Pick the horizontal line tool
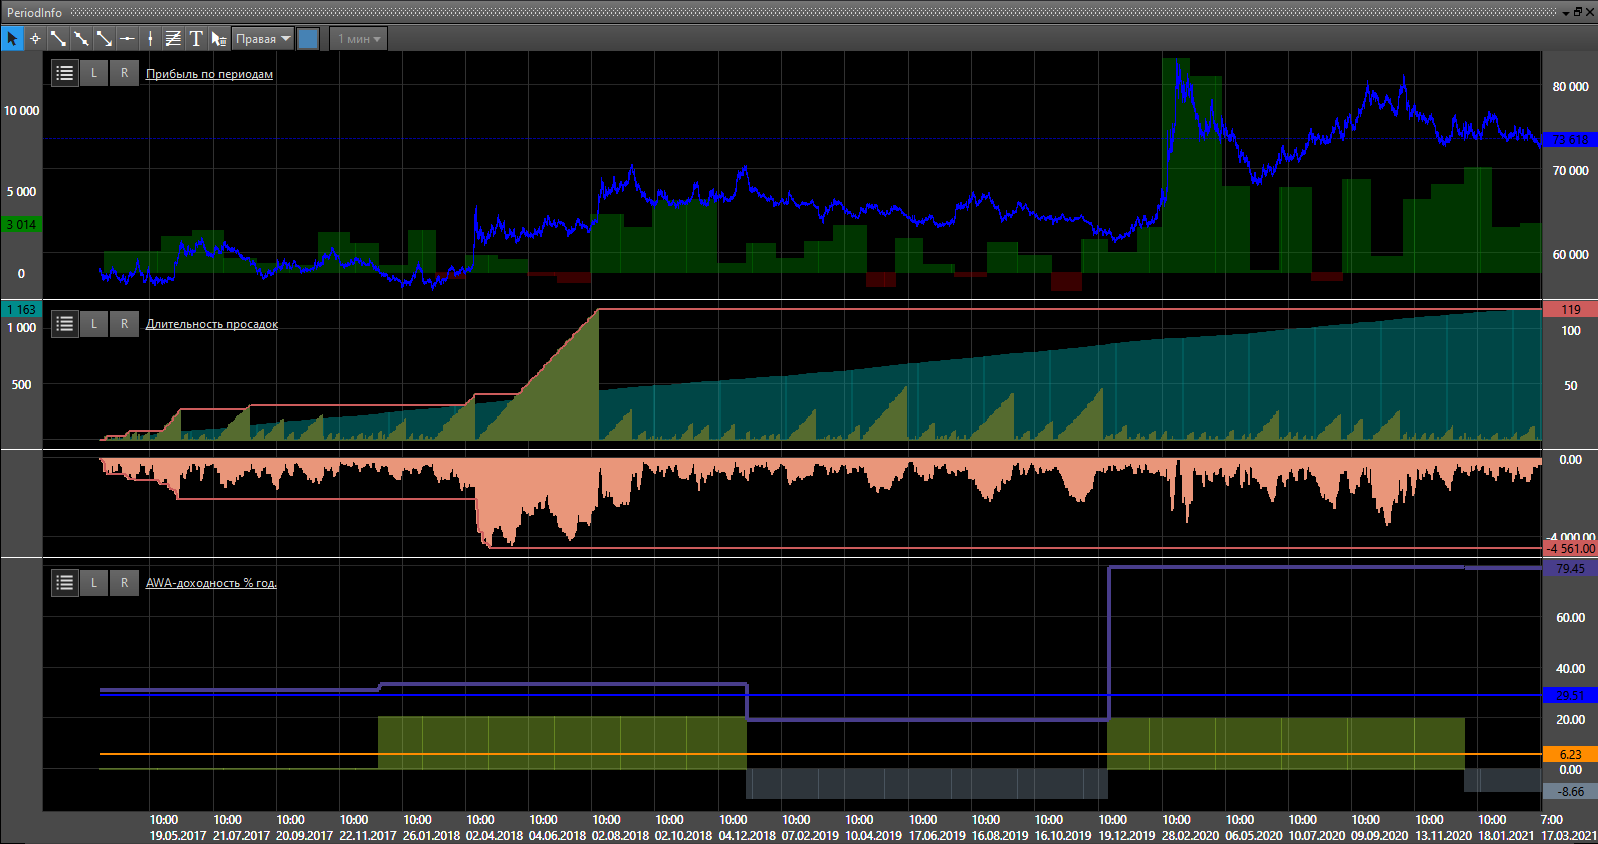This screenshot has width=1598, height=844. point(127,39)
